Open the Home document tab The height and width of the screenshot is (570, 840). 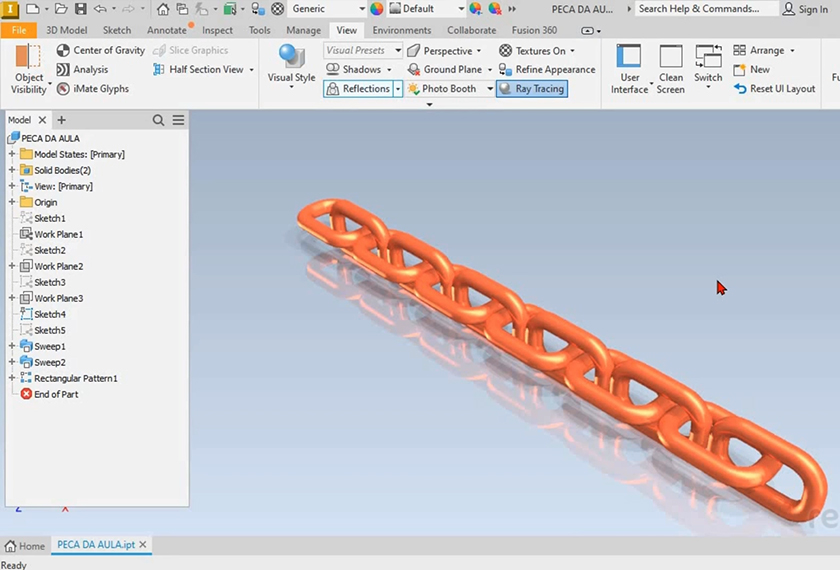pos(25,546)
